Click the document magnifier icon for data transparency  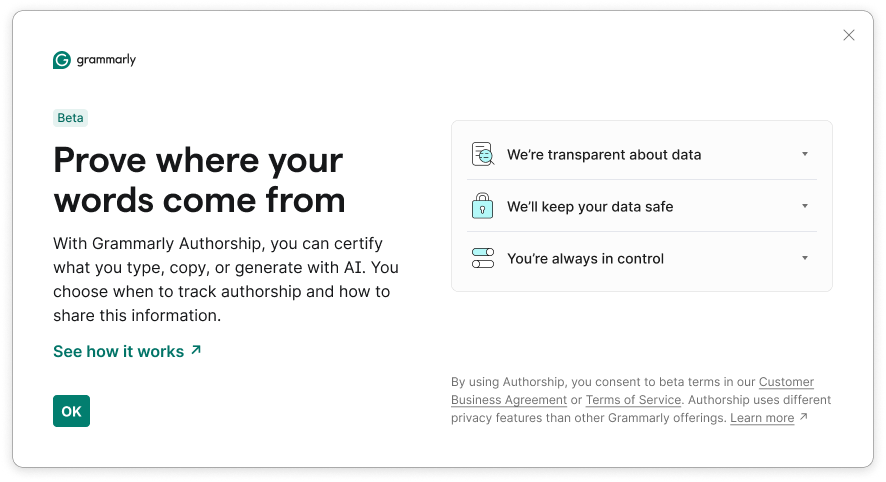tap(483, 154)
